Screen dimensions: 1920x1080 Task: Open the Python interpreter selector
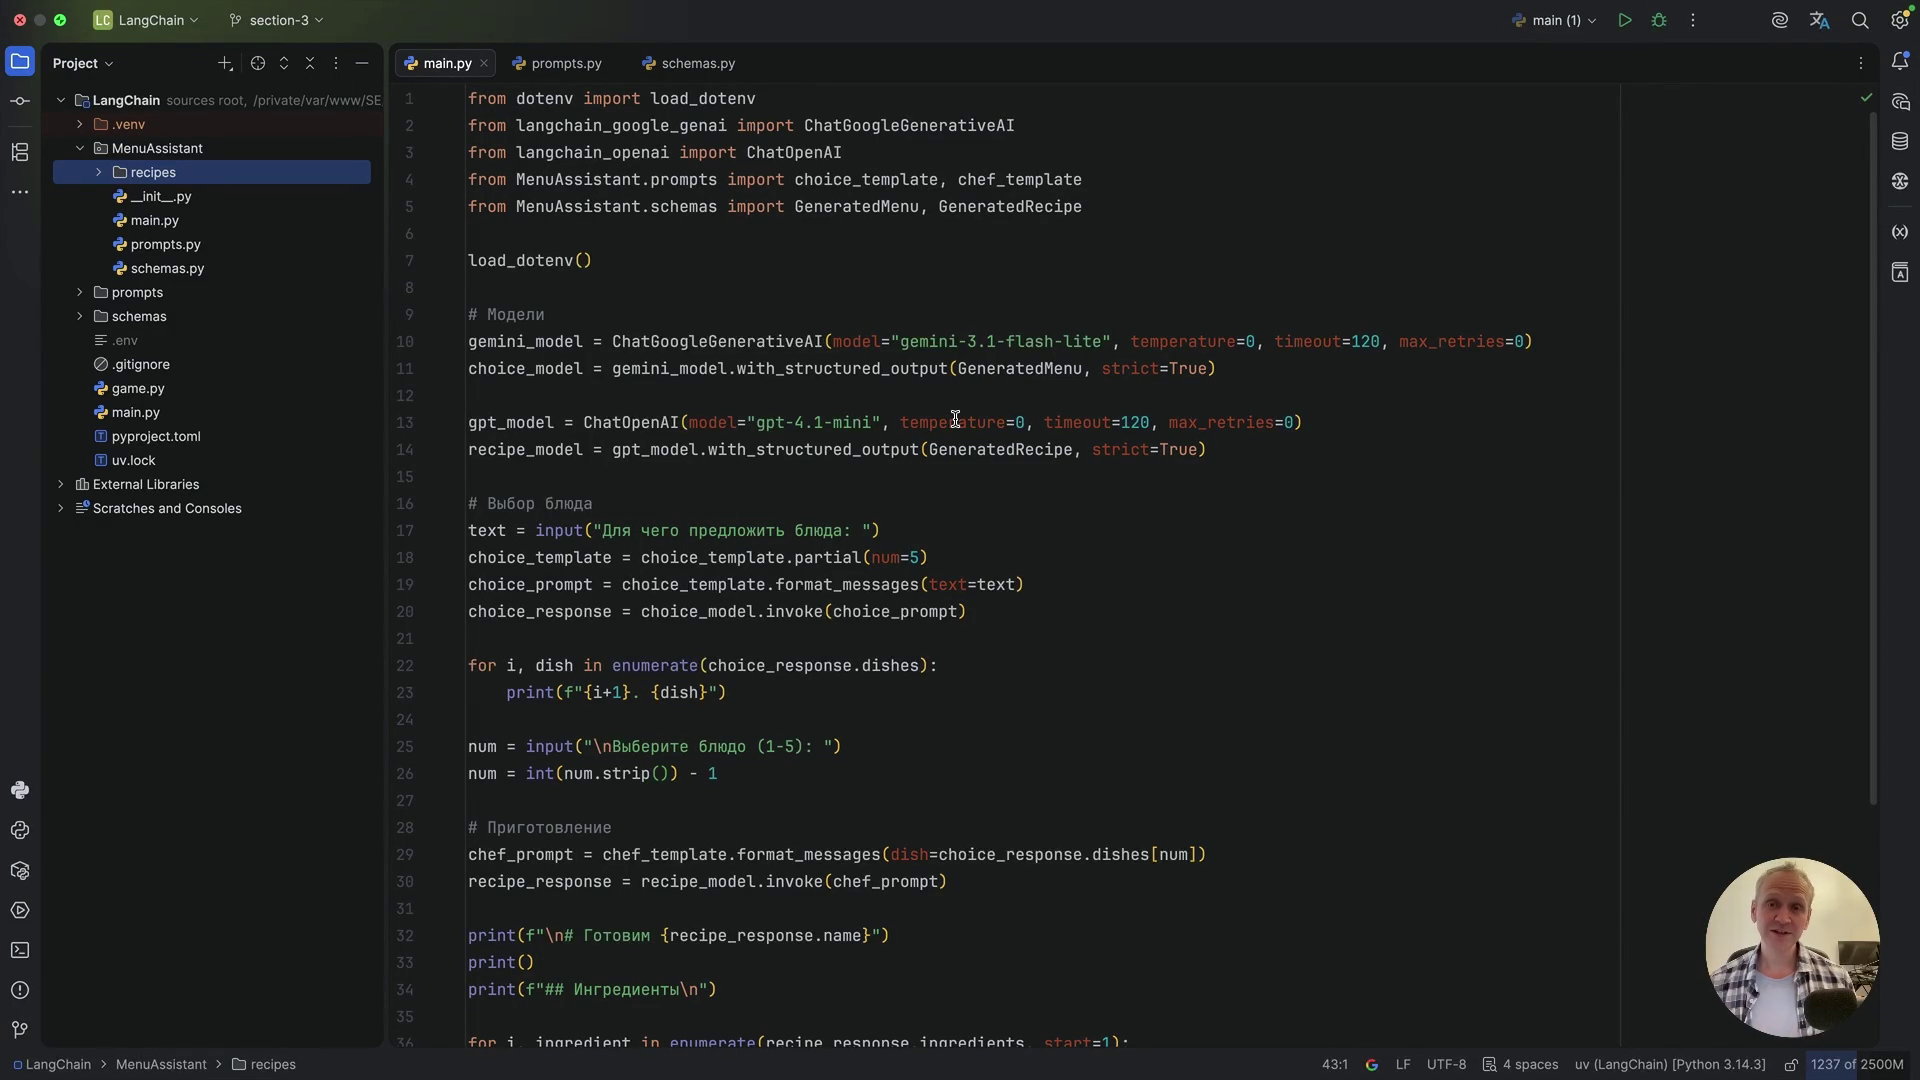[x=1670, y=1064]
